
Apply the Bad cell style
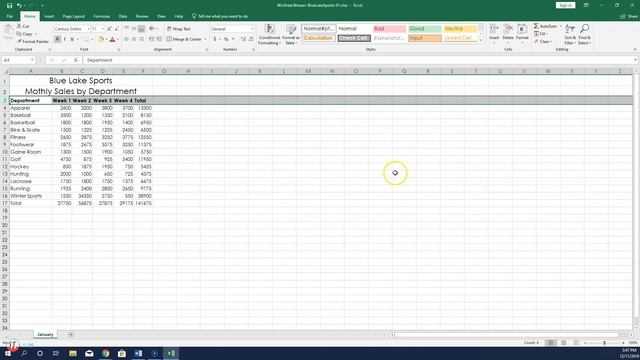pos(389,29)
